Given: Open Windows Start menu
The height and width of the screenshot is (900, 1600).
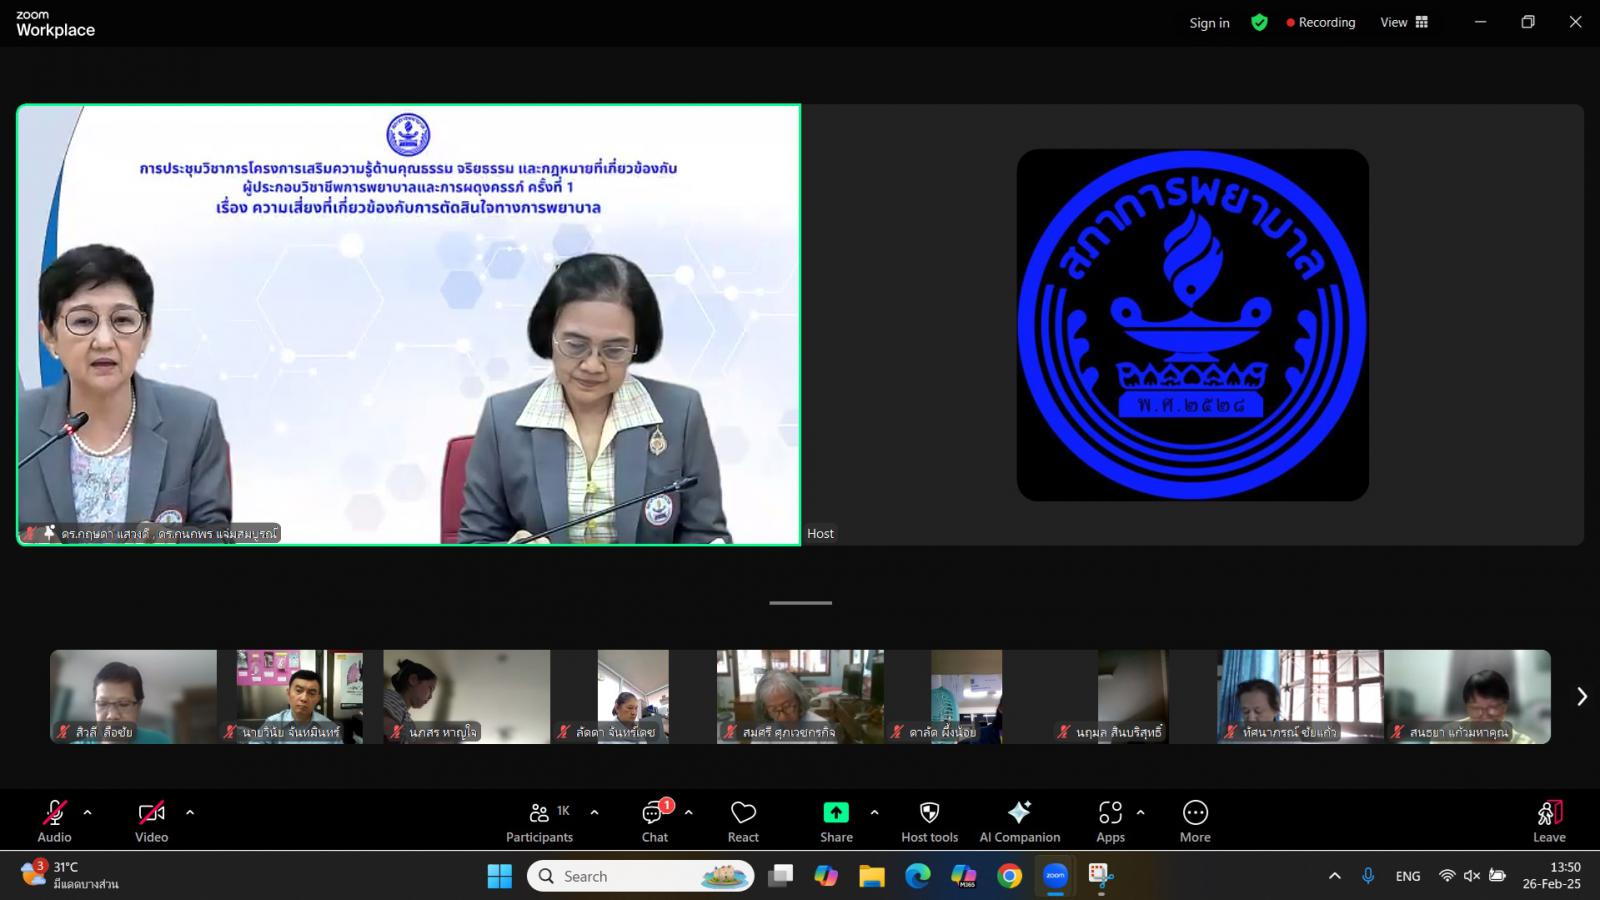Looking at the screenshot, I should (500, 876).
